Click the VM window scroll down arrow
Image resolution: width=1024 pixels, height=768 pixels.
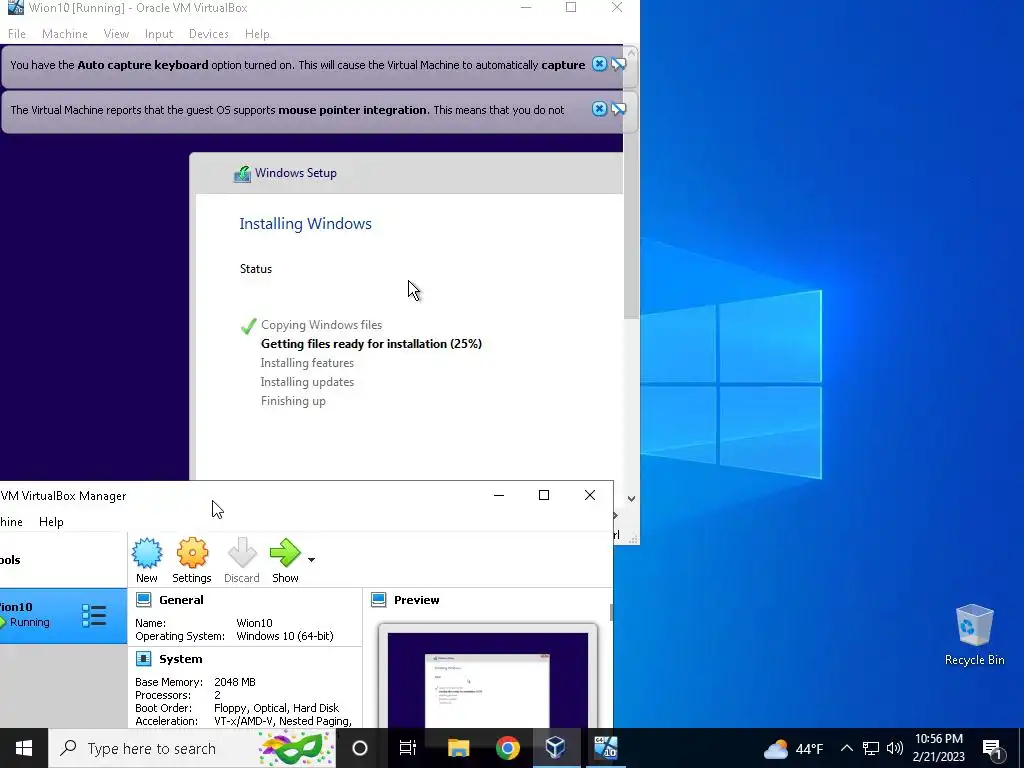pos(631,499)
